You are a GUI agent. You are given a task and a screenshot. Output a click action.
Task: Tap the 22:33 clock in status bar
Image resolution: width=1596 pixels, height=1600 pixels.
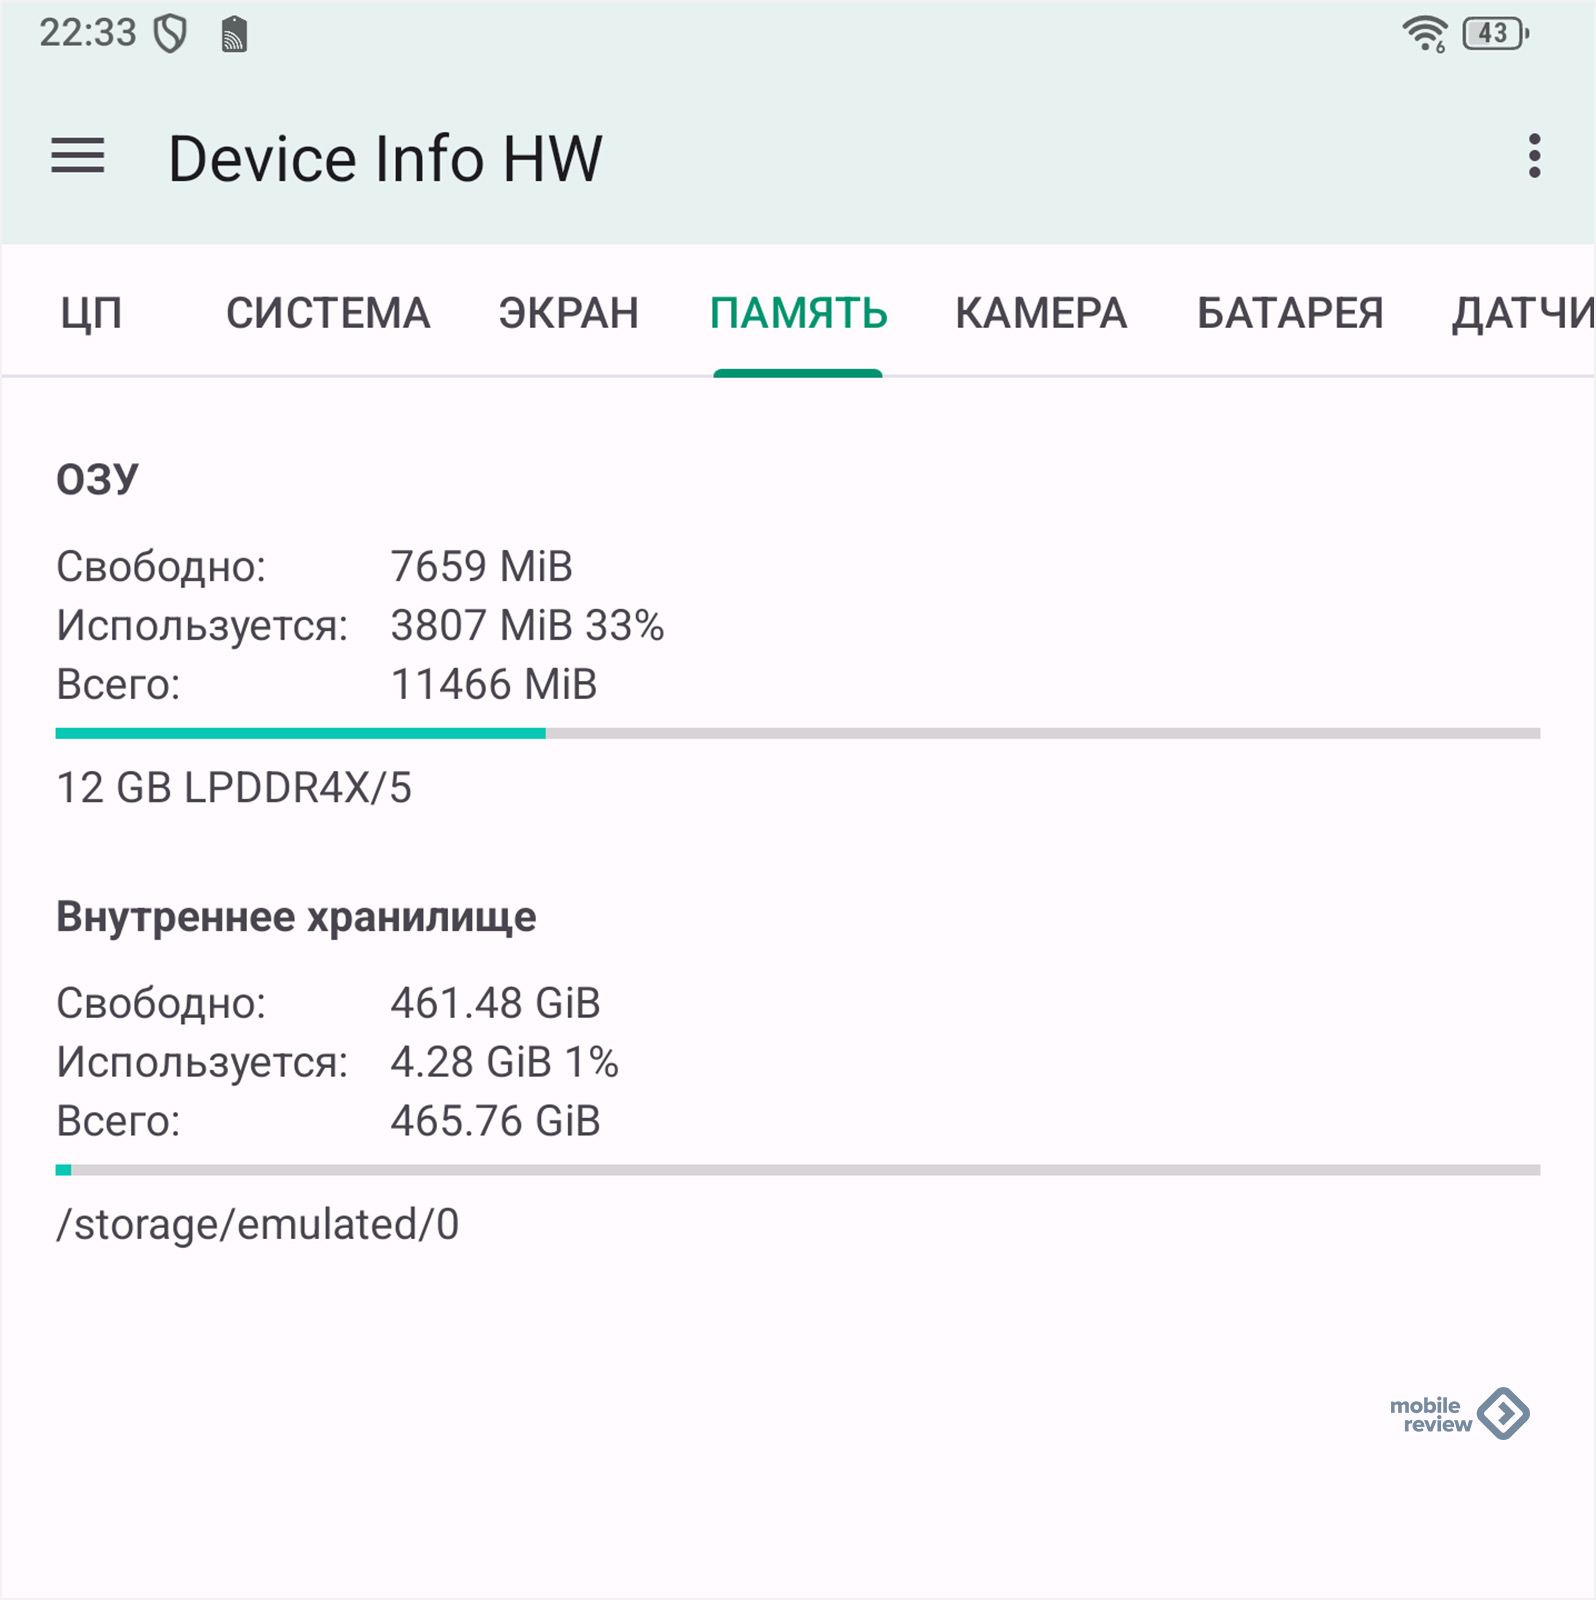pyautogui.click(x=88, y=34)
